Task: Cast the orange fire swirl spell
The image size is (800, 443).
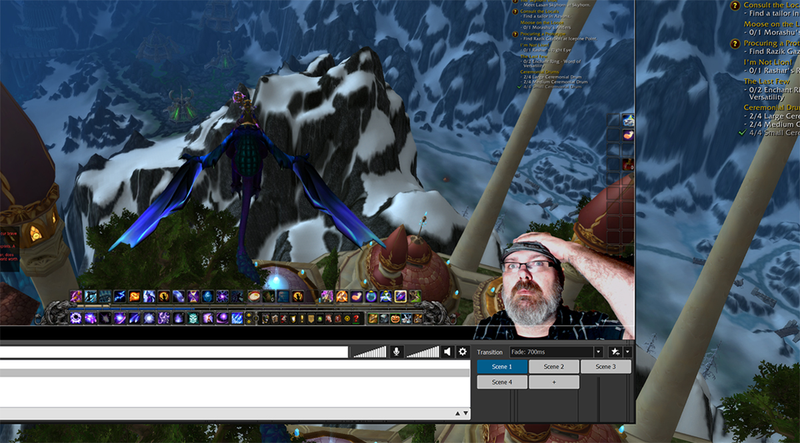Action: click(x=134, y=296)
